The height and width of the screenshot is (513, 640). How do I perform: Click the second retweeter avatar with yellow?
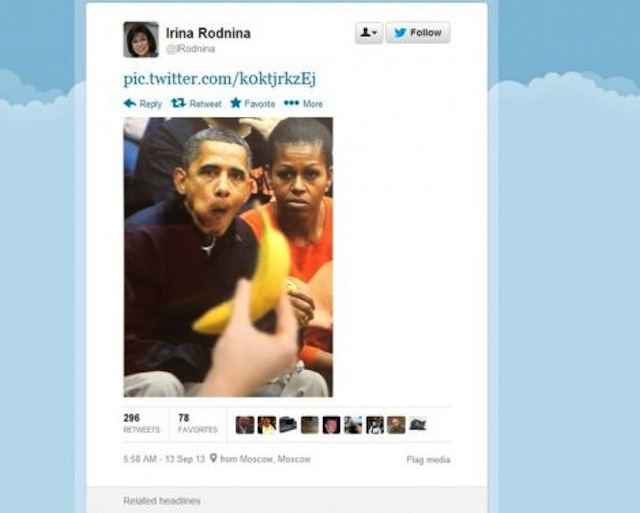tap(267, 425)
